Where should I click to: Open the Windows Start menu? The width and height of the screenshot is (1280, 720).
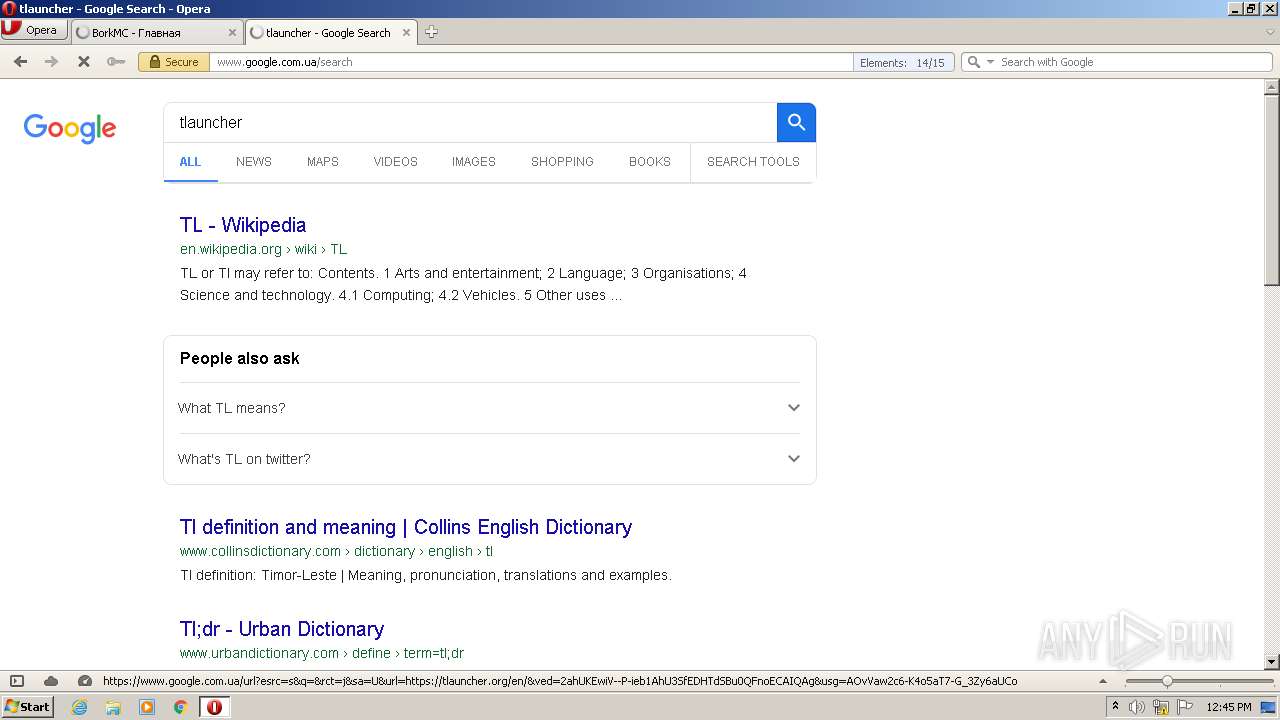point(27,707)
